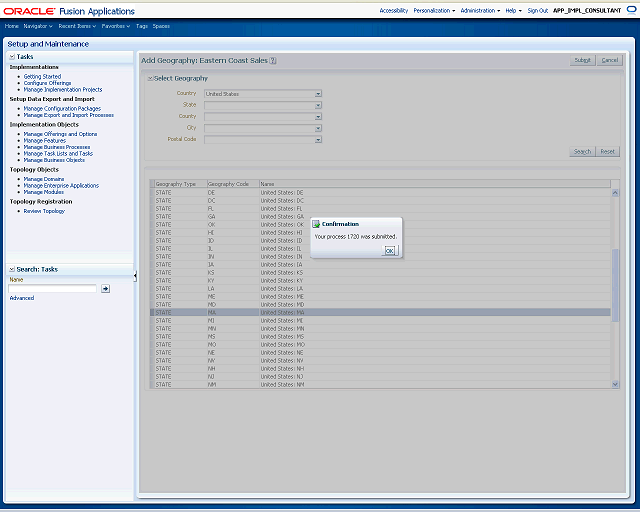640x512 pixels.
Task: Click the Advanced search link
Action: [x=22, y=298]
